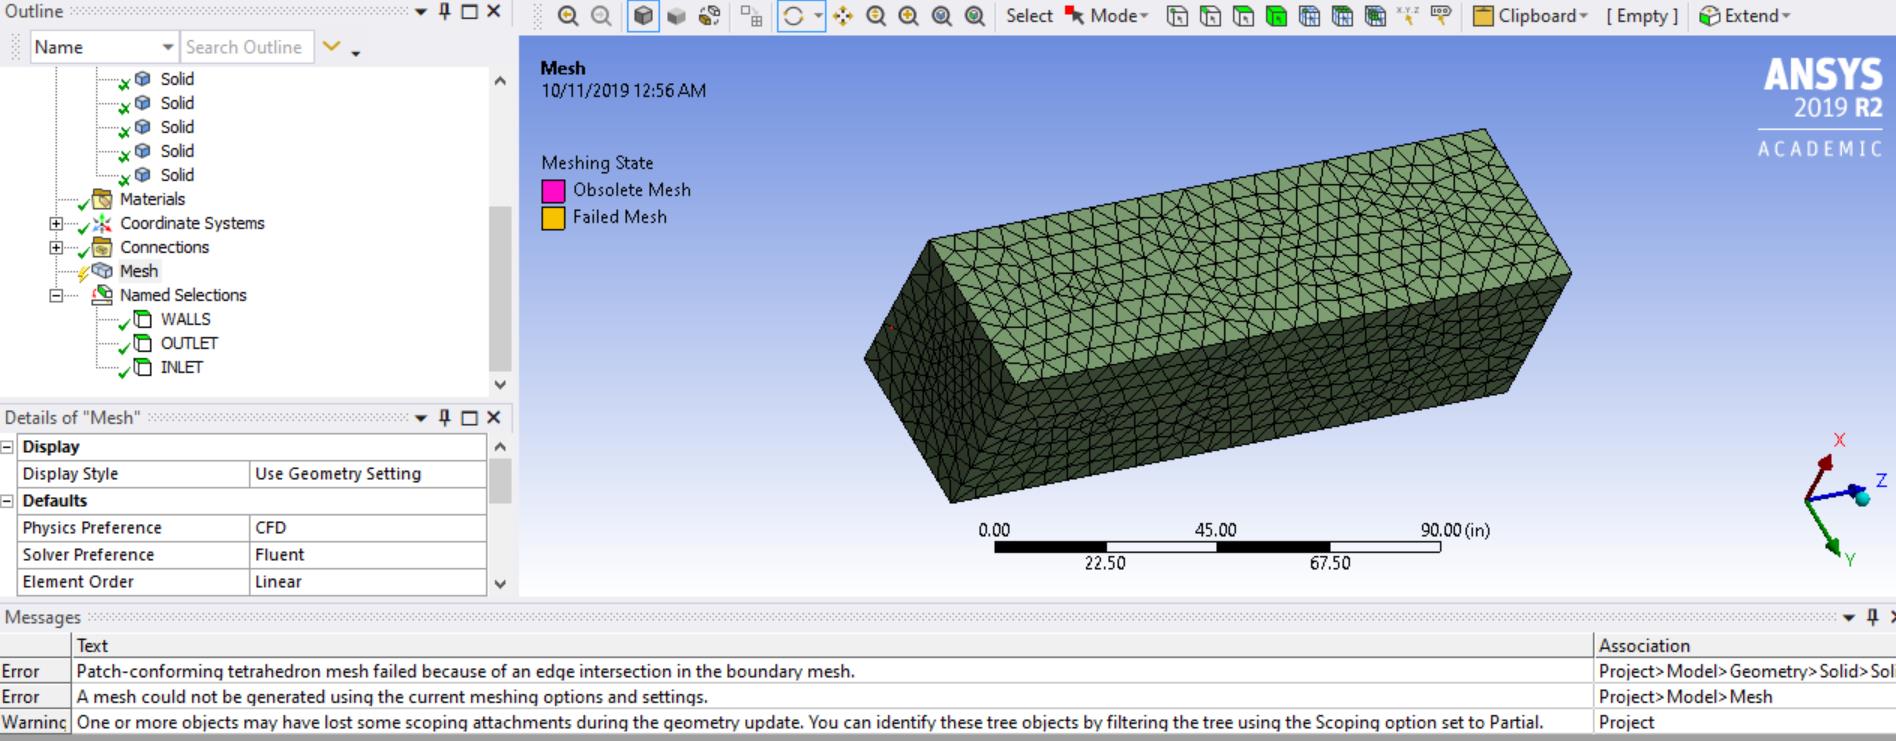This screenshot has height=741, width=1896.
Task: Enable the Face selection filter icon
Action: tap(1243, 16)
